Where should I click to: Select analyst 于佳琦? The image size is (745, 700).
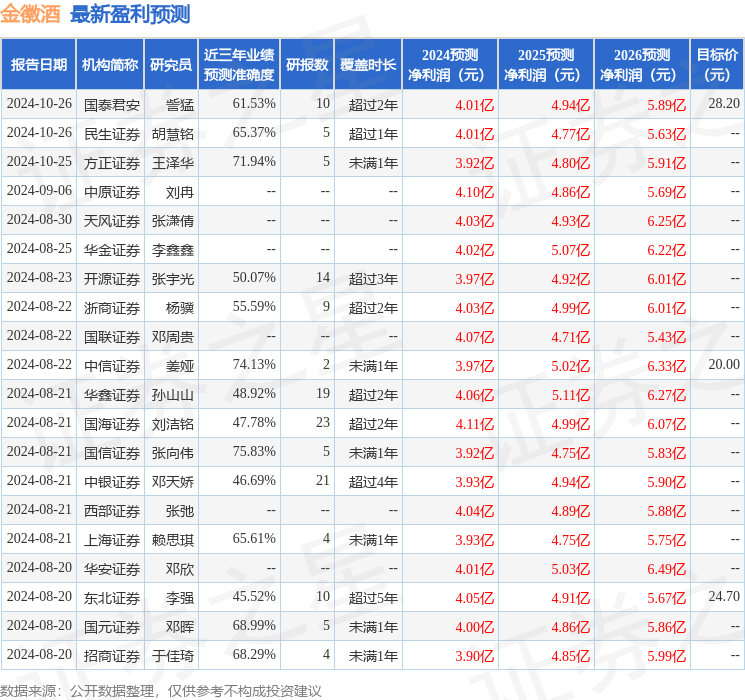[x=173, y=656]
